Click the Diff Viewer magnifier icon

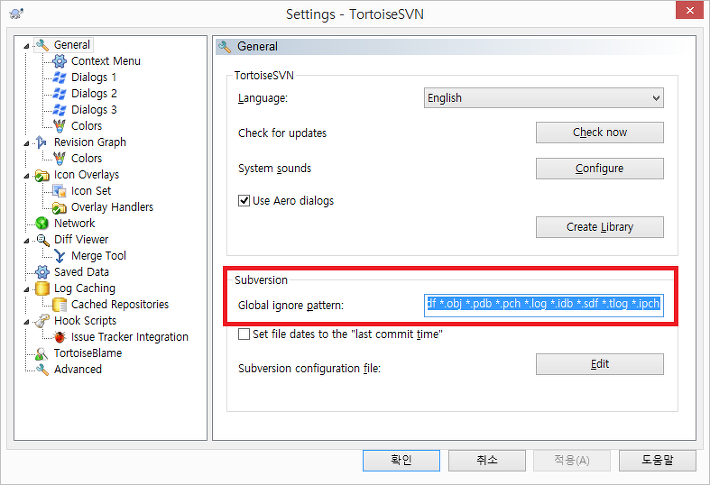[43, 240]
